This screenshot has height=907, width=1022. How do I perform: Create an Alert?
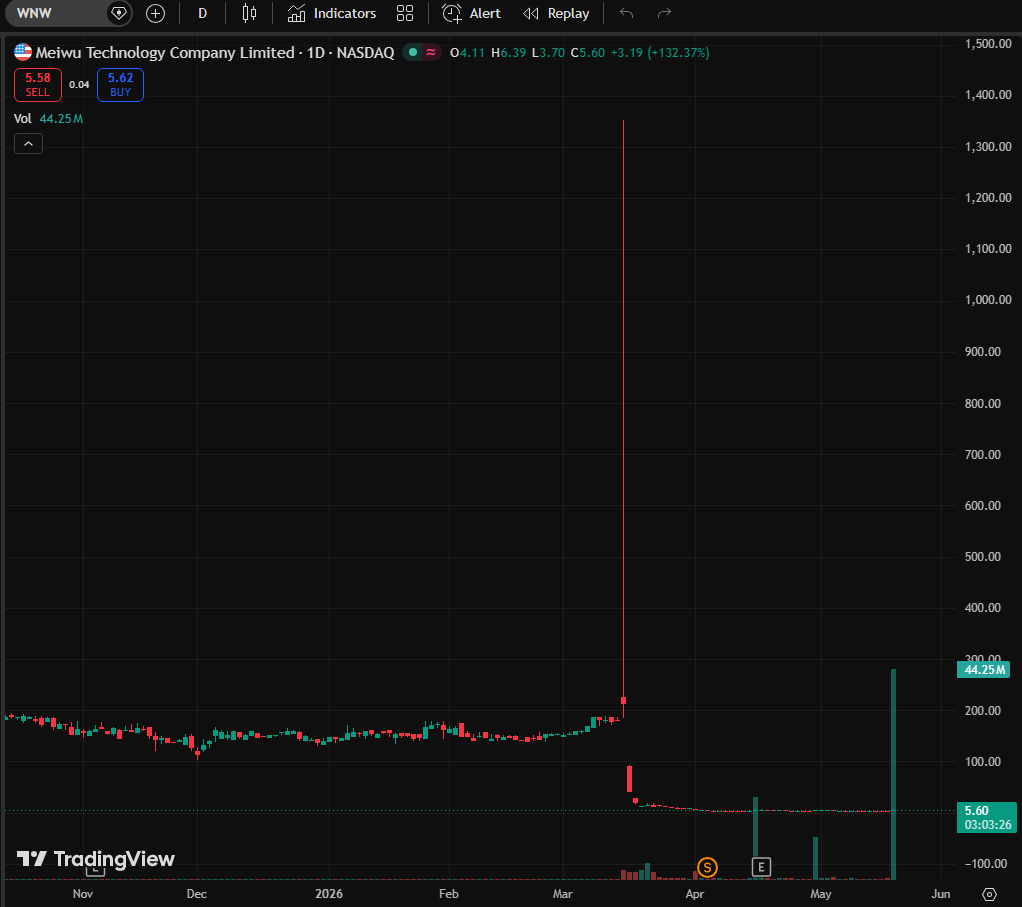click(471, 13)
